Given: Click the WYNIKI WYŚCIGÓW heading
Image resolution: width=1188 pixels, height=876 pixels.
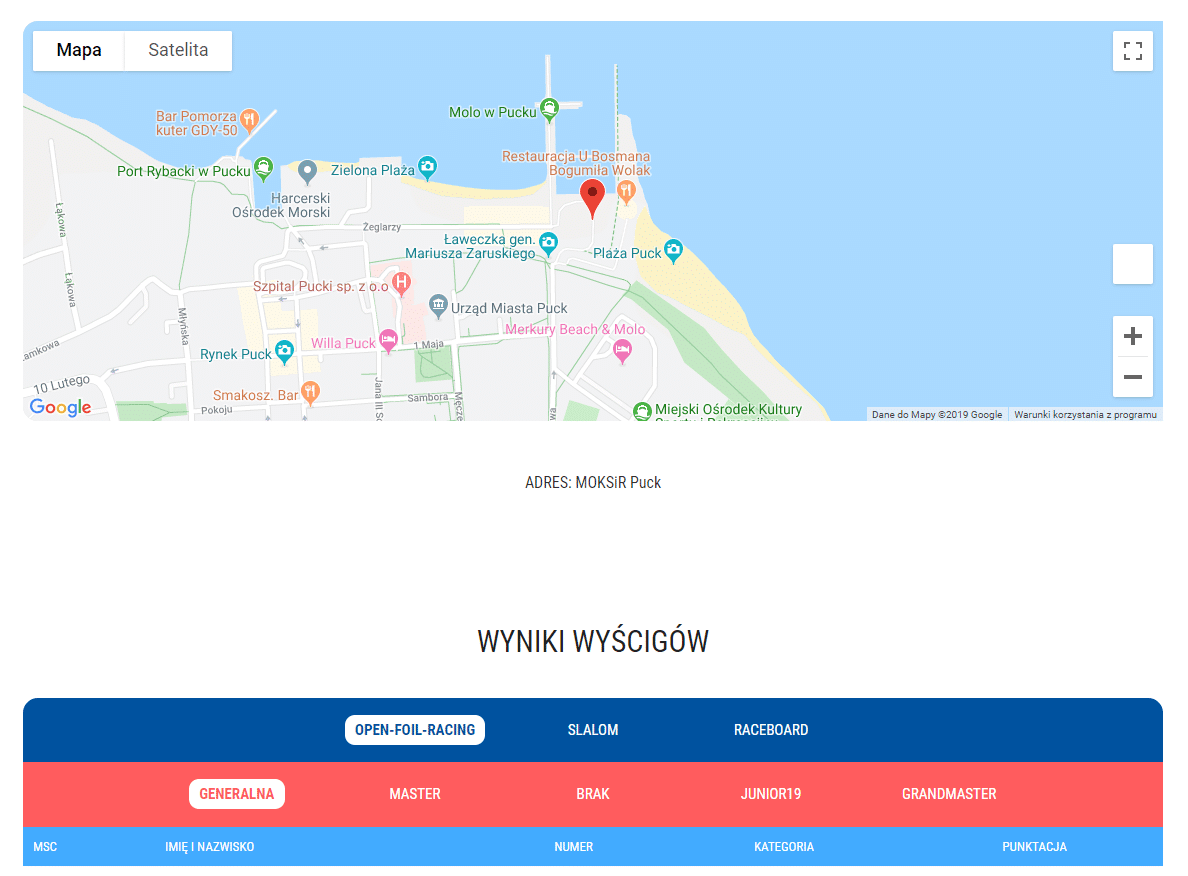Looking at the screenshot, I should (593, 641).
